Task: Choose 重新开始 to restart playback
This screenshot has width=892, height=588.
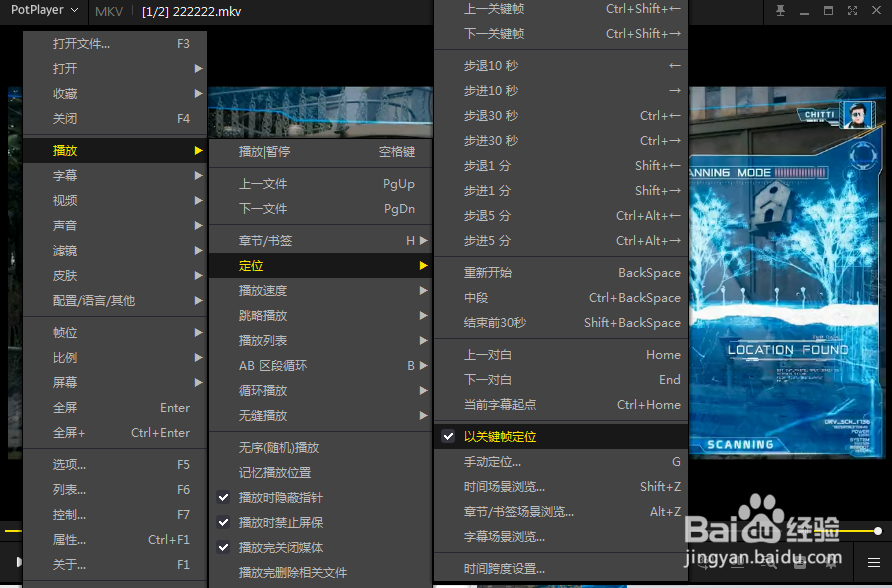Action: (561, 273)
